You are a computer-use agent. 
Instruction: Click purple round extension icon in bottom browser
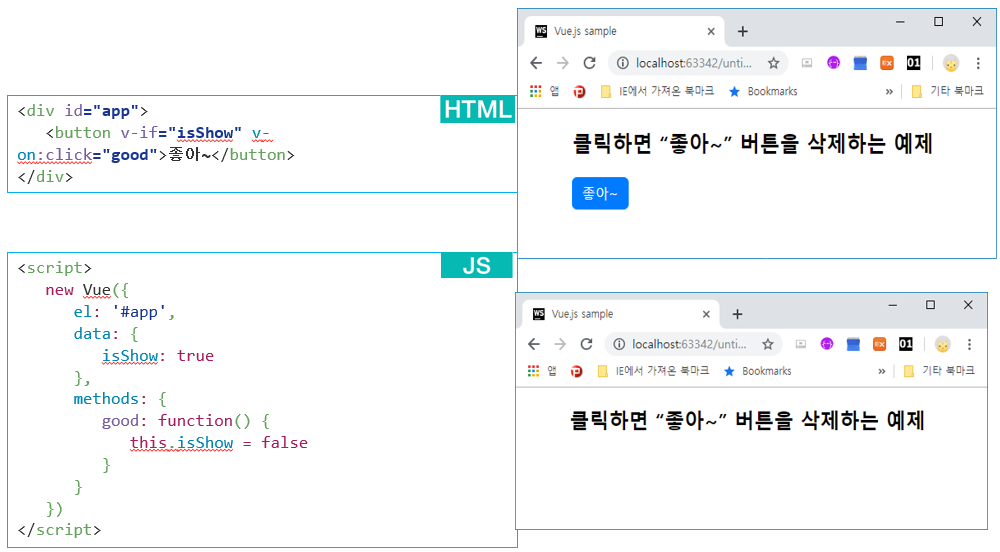827,344
